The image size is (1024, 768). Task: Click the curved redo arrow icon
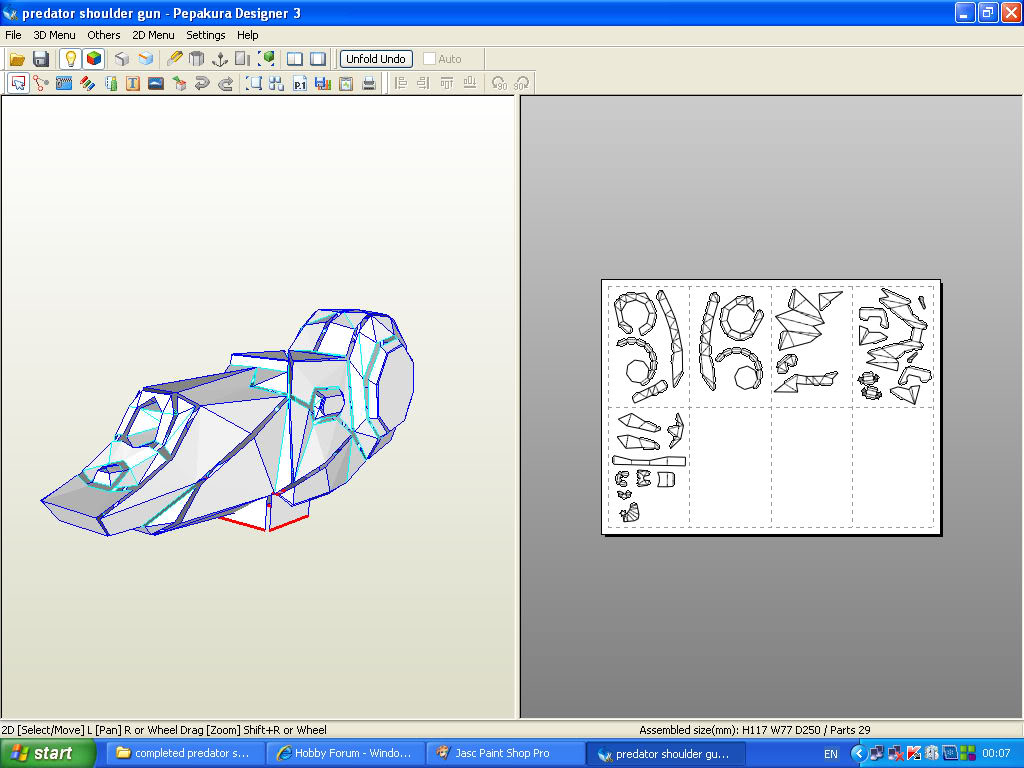point(225,84)
